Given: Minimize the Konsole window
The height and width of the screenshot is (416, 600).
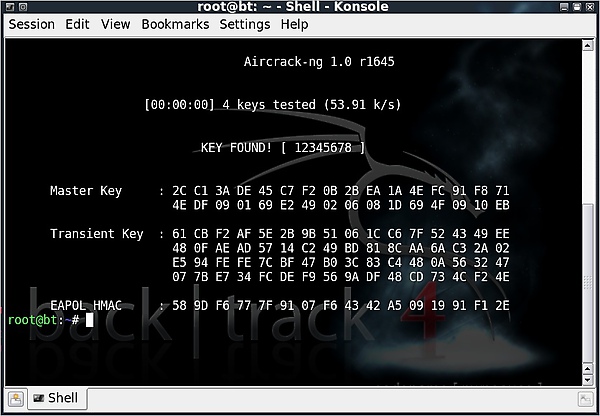Looking at the screenshot, I should [564, 7].
